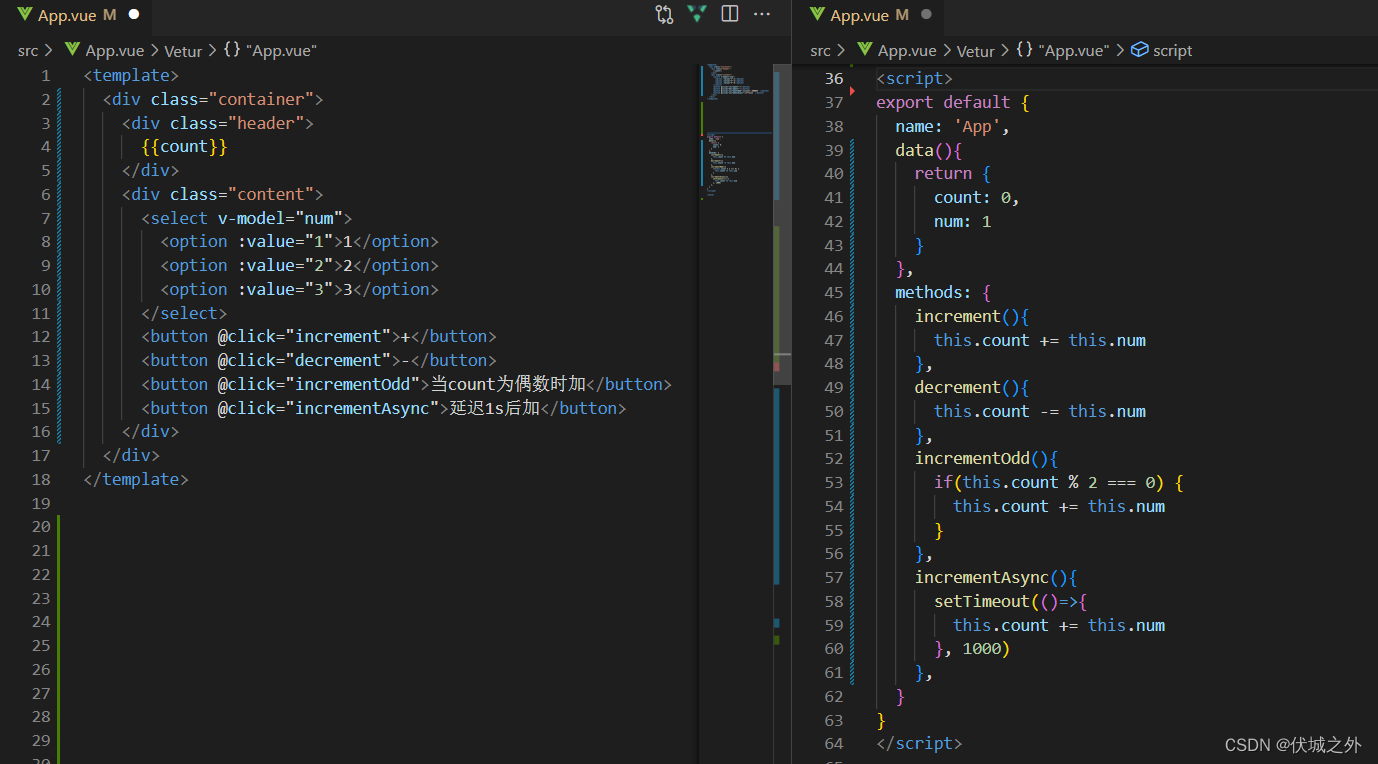
Task: Click the cube icon before script in the right breadcrumb
Action: [1139, 49]
